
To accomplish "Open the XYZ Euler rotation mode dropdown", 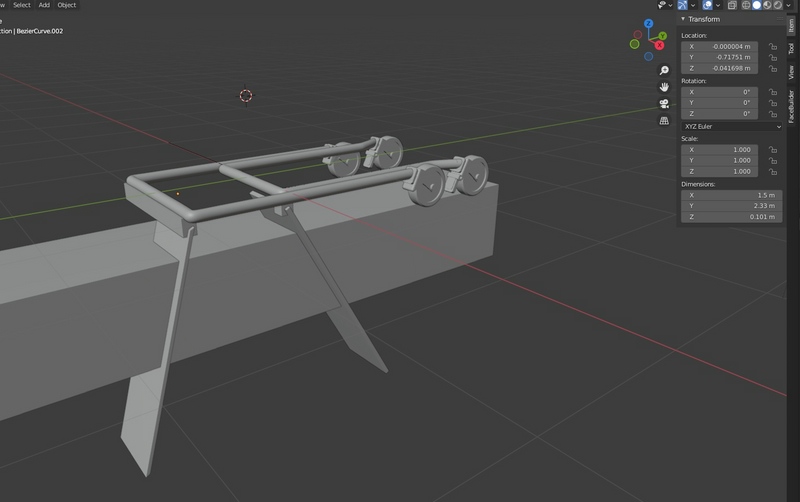I will (x=731, y=127).
